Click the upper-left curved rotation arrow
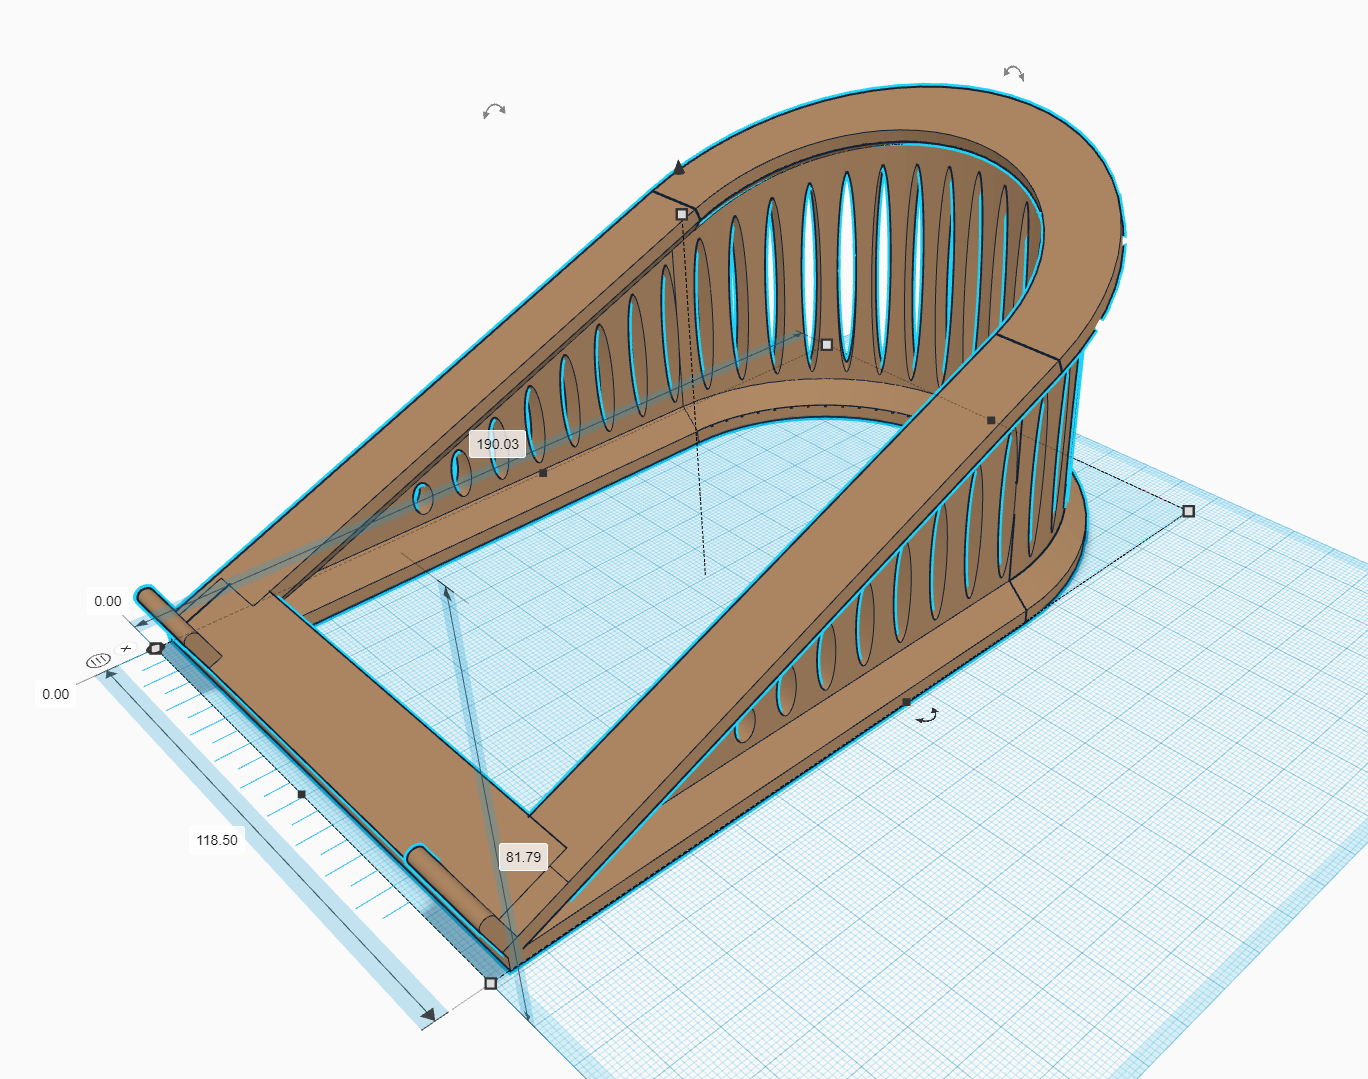Viewport: 1368px width, 1079px height. pyautogui.click(x=492, y=112)
